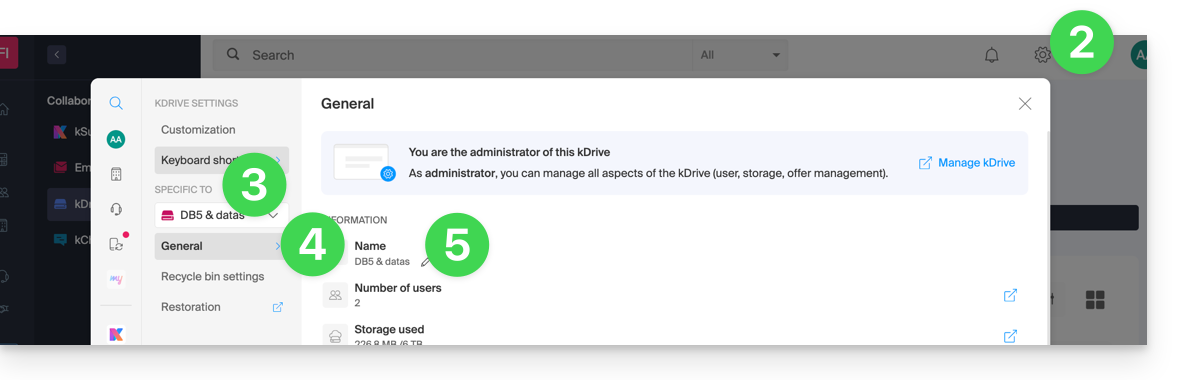Screen dimensions: 1182x380
Task: Open external link beside Storage used
Action: 1010,336
